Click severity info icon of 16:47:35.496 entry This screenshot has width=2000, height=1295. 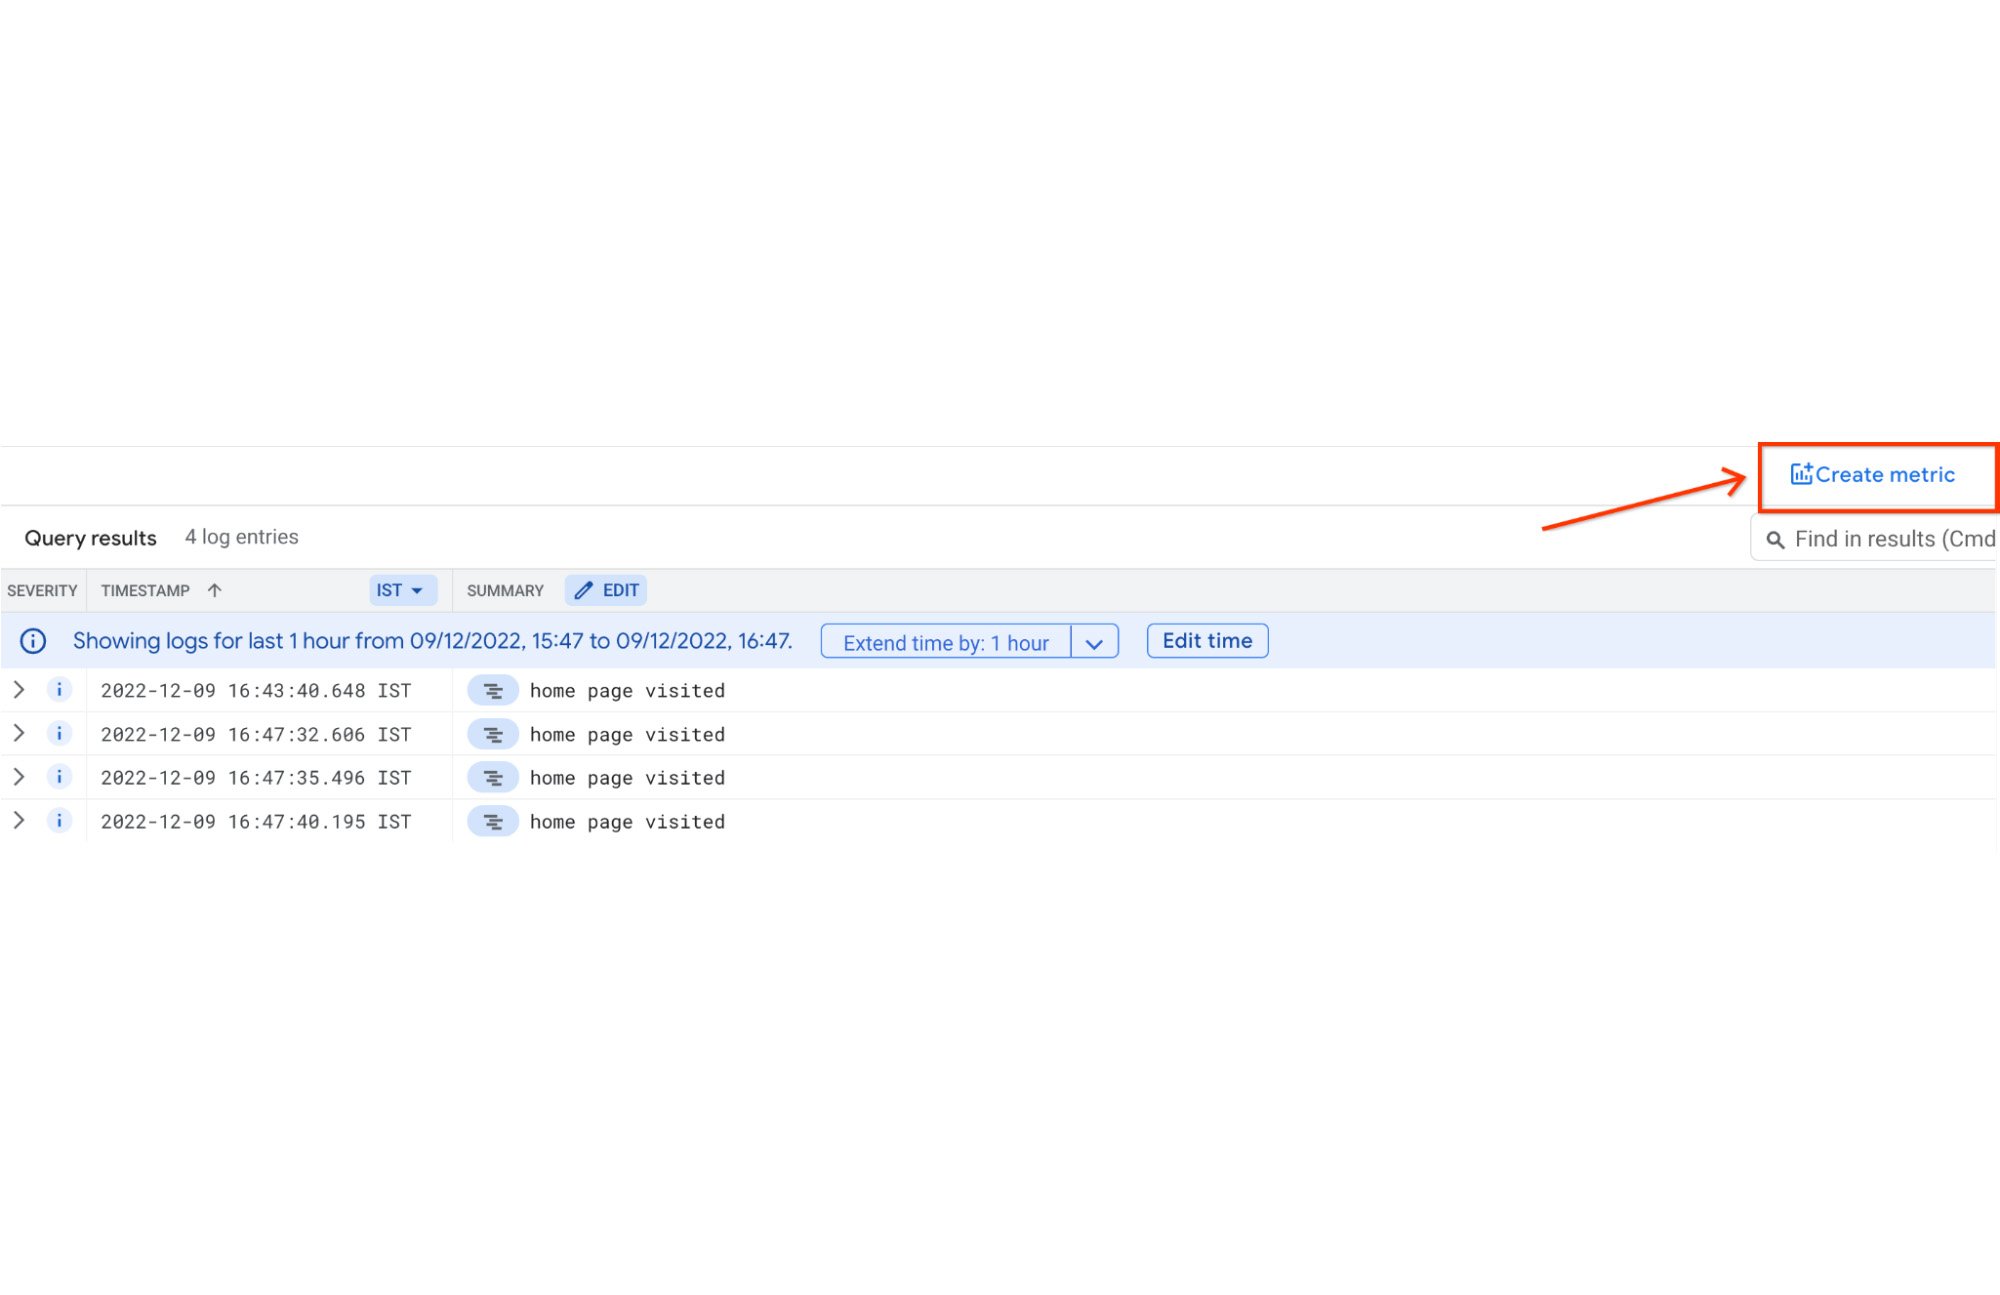pos(59,777)
